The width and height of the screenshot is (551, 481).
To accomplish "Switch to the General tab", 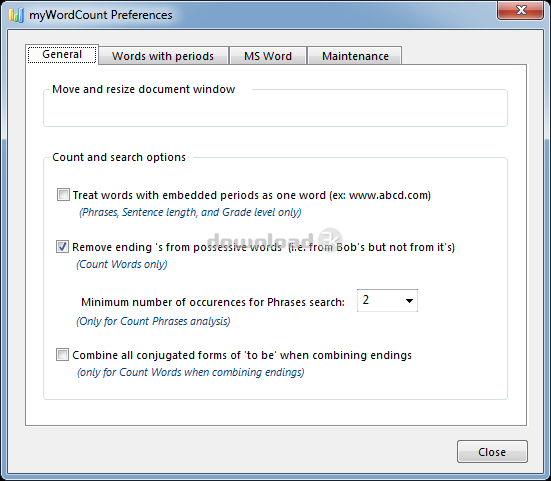I will [x=62, y=54].
